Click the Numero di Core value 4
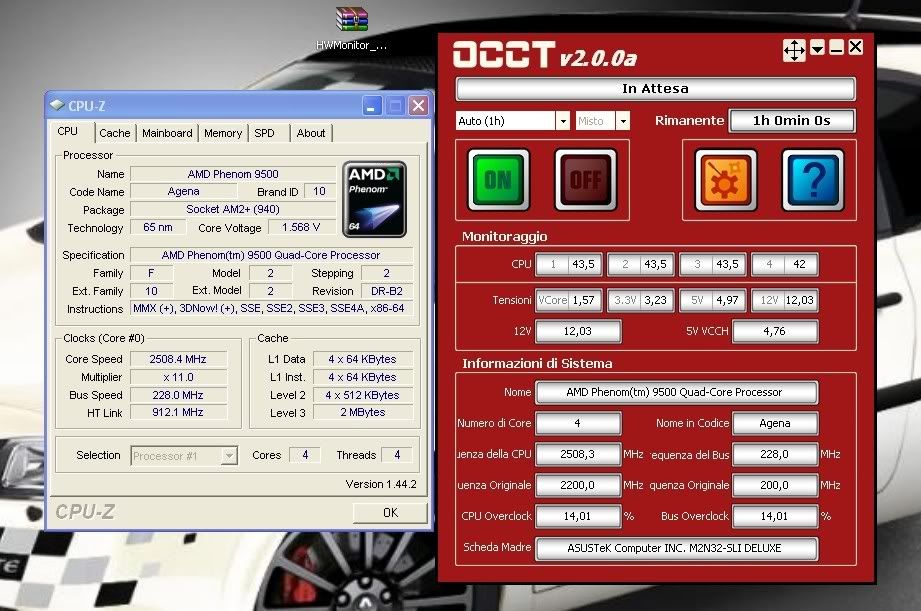 (578, 423)
